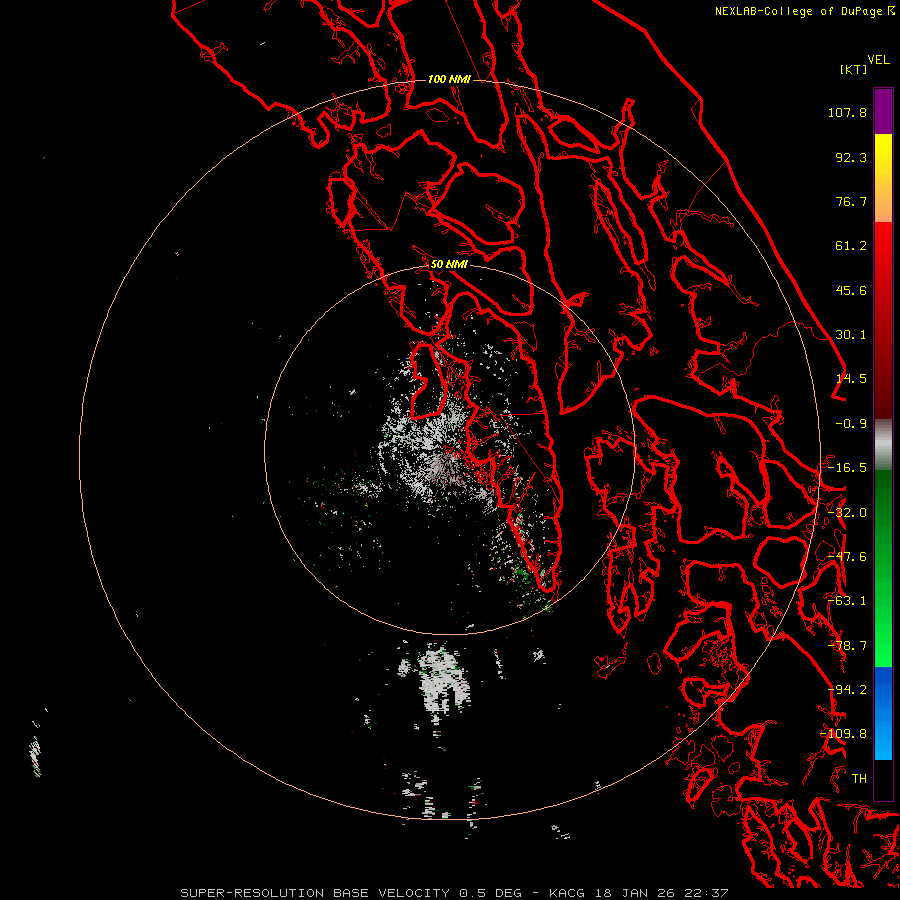
Task: Click the purple segment of the color bar
Action: [883, 112]
